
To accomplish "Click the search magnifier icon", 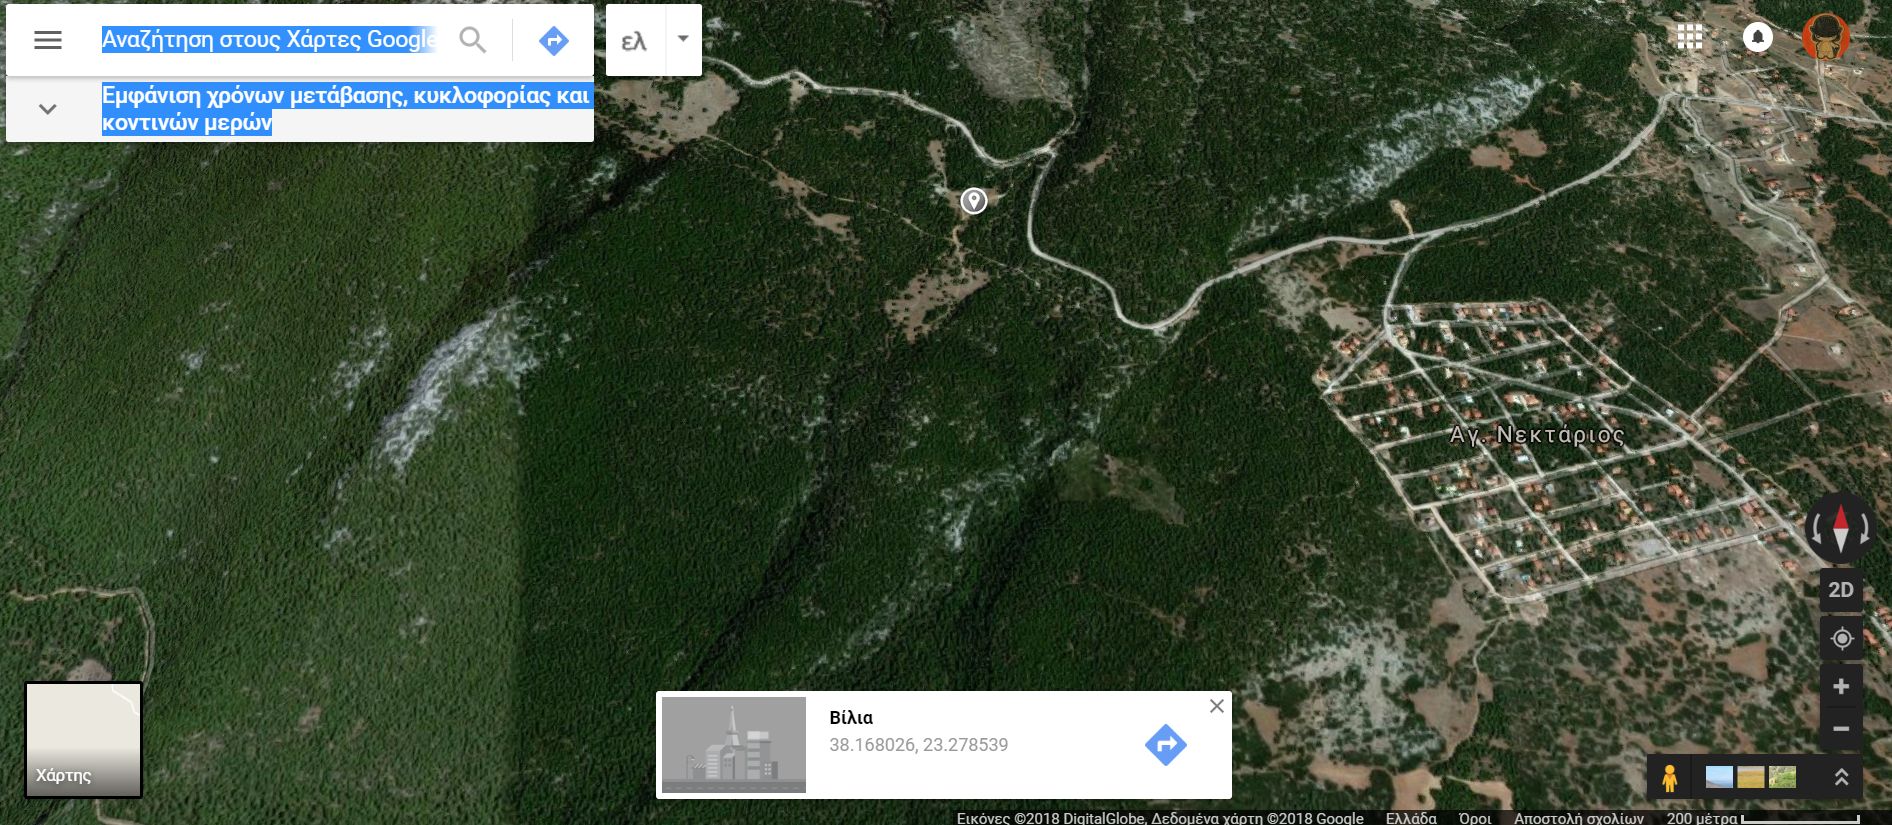I will [473, 40].
